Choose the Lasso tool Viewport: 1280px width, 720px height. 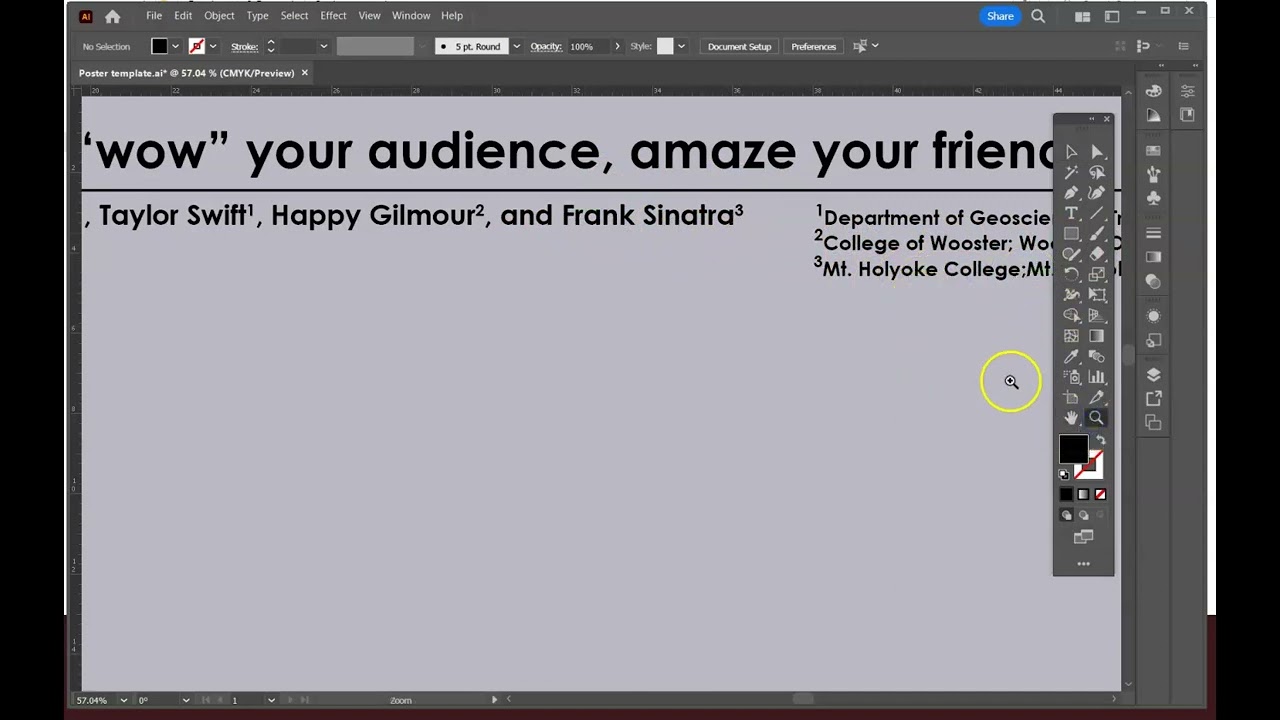(x=1097, y=172)
